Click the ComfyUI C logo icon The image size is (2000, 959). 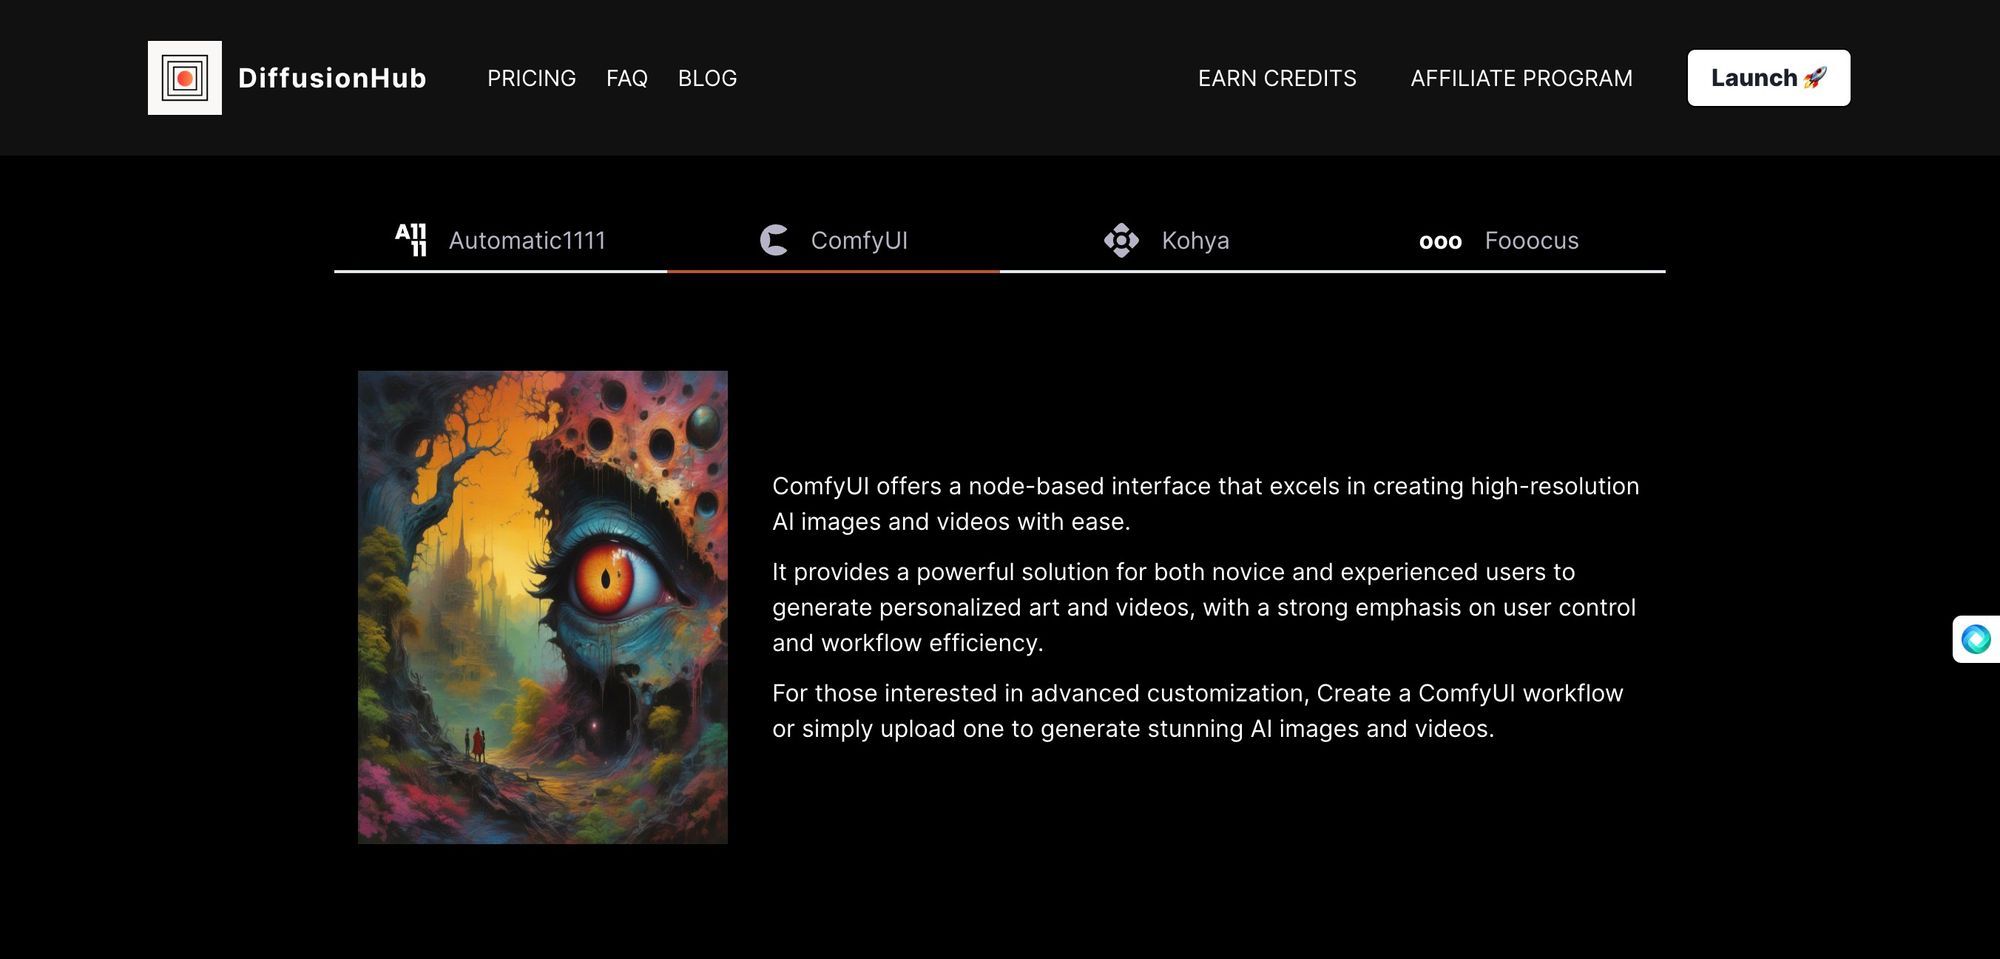coord(774,240)
